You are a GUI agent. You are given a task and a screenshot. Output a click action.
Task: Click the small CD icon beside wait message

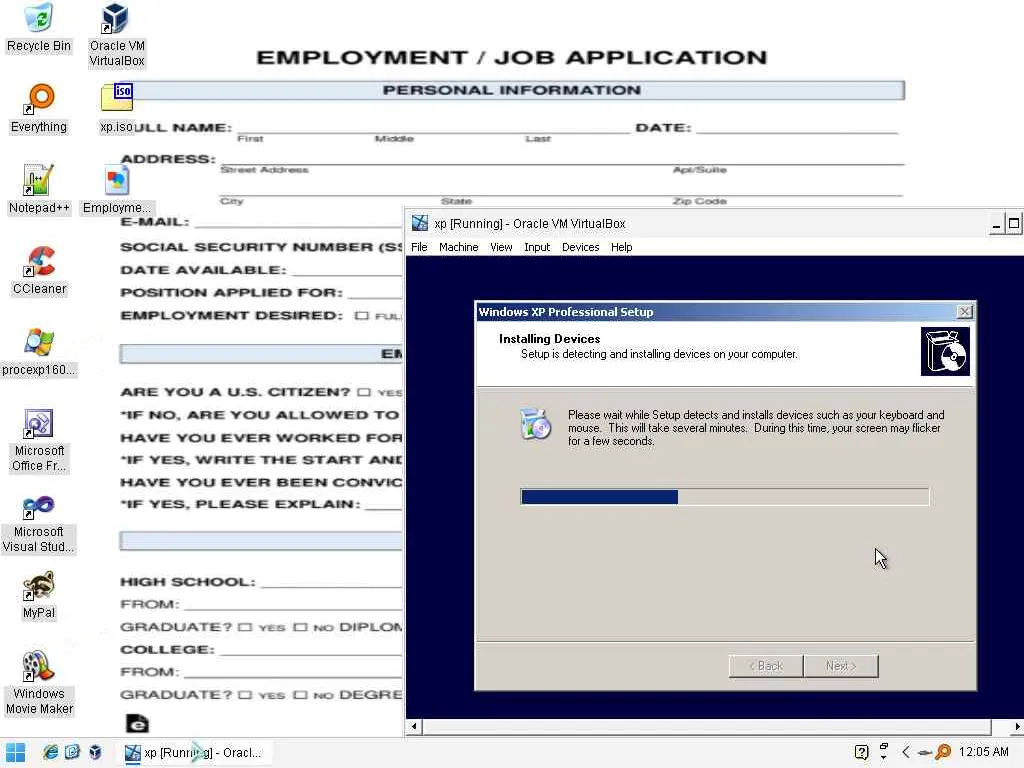[536, 423]
